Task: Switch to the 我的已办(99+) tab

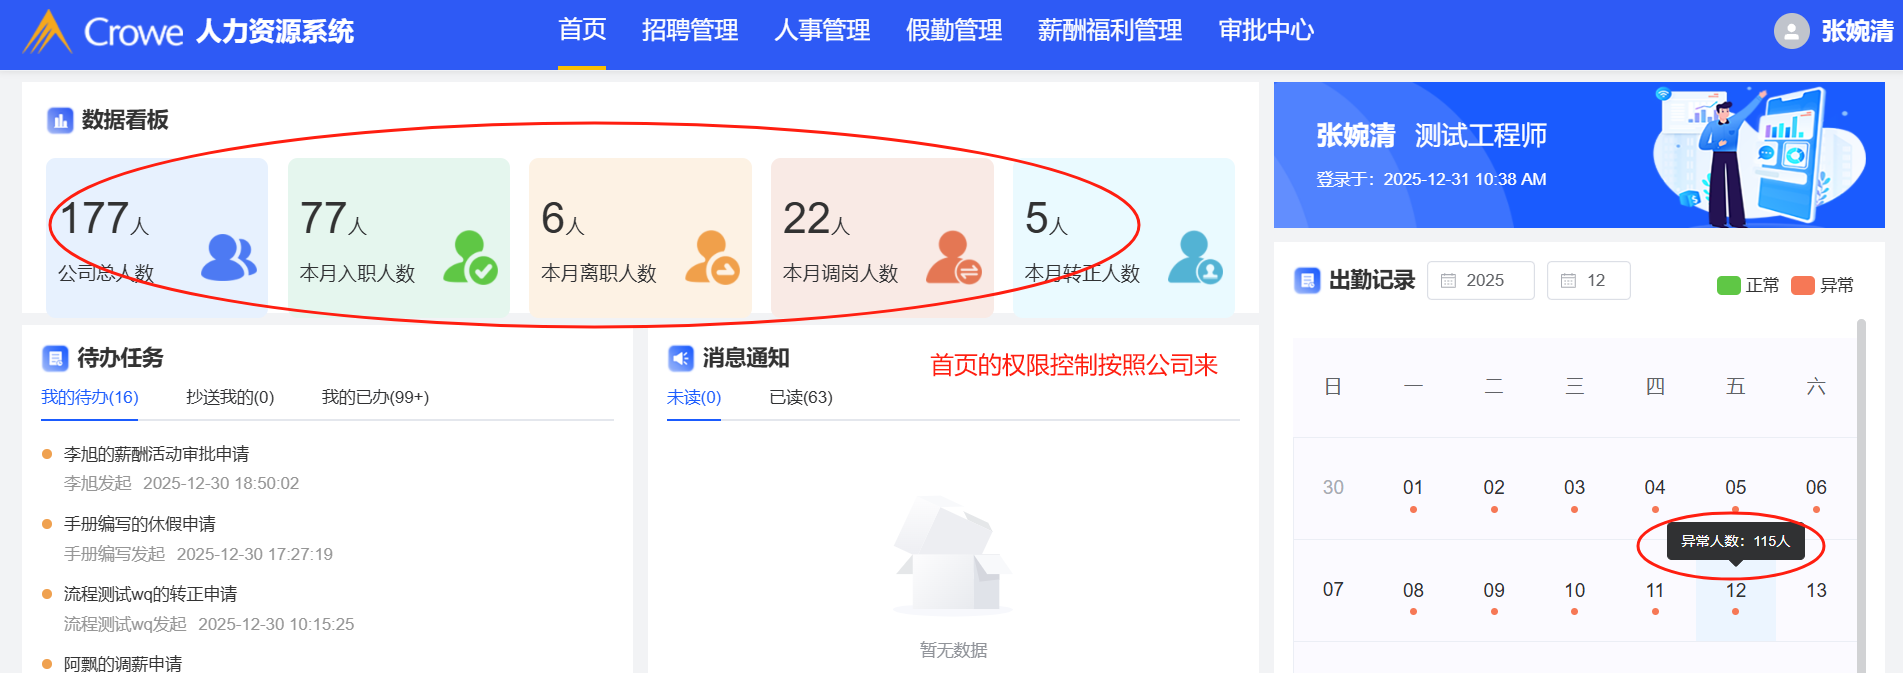Action: (375, 397)
